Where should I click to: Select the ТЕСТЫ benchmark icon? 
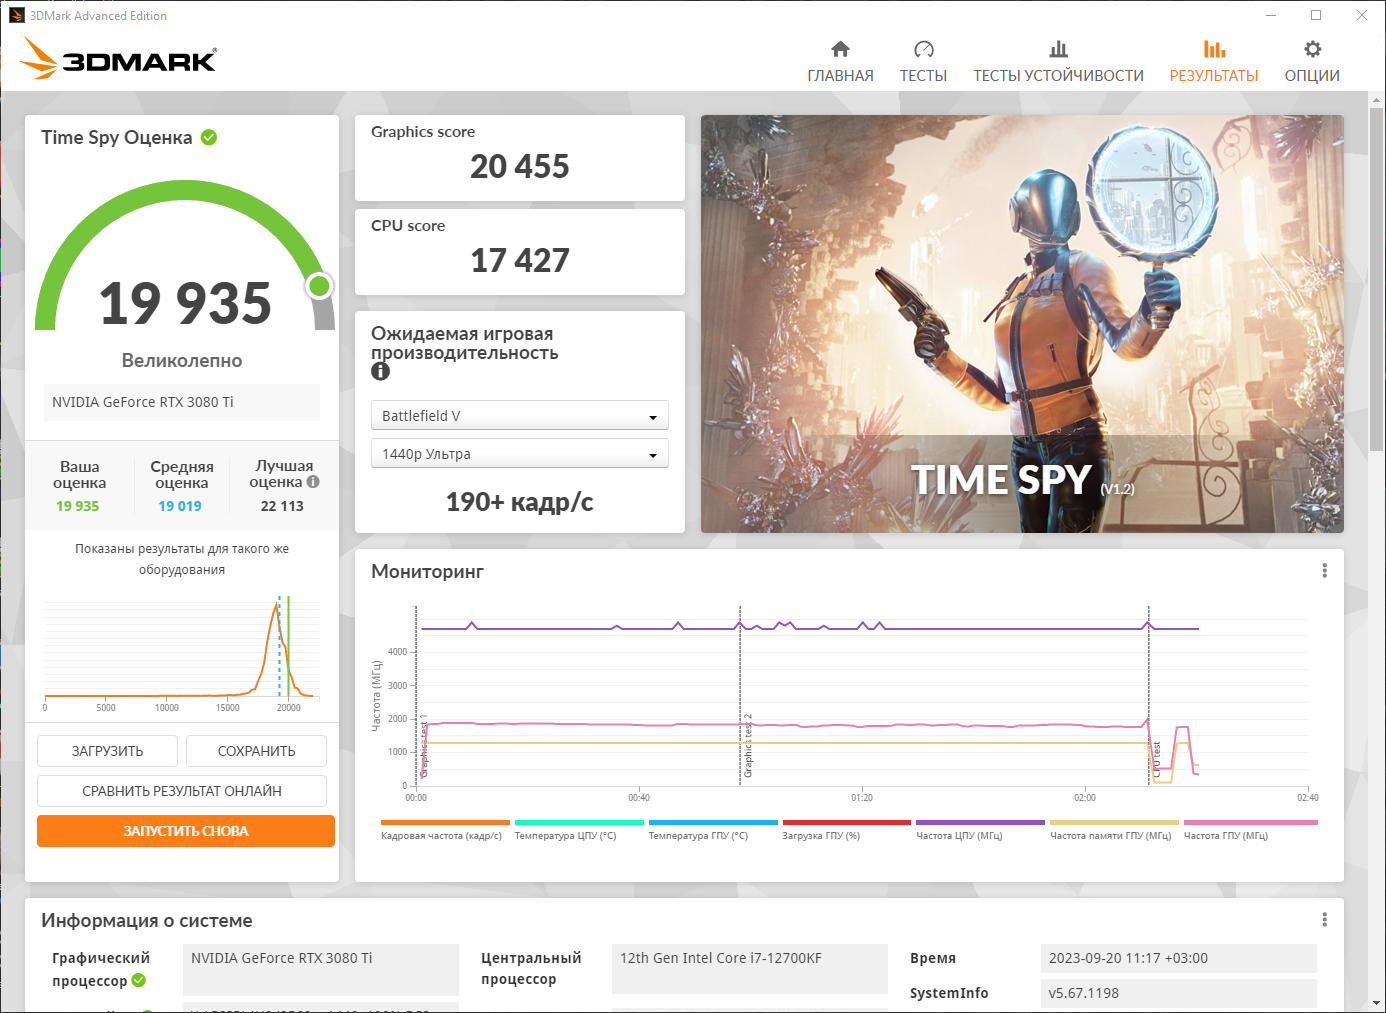click(923, 47)
